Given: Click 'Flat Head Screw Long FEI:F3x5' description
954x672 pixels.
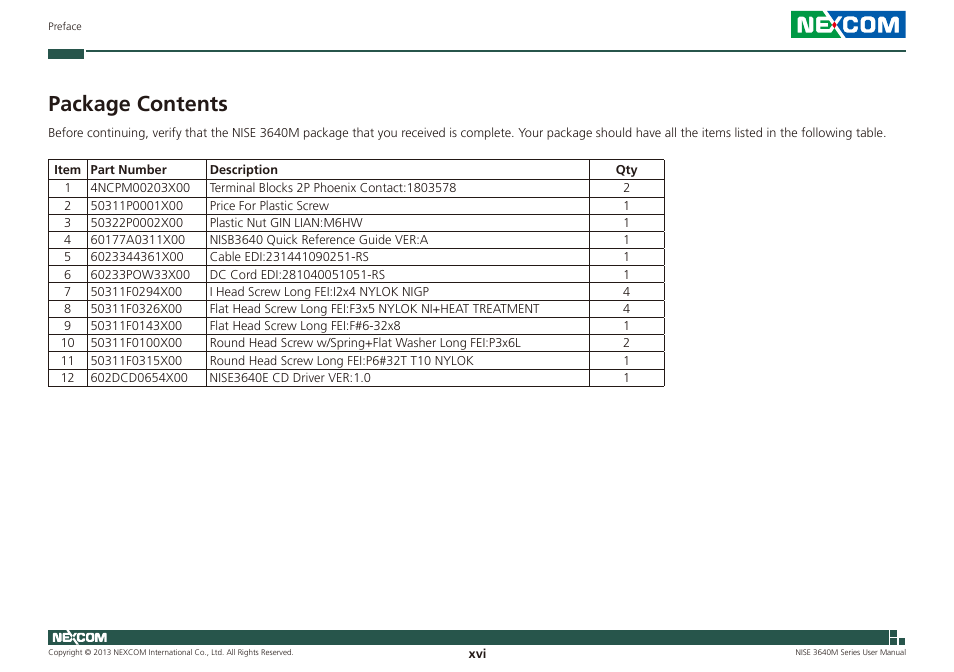Looking at the screenshot, I should point(374,308).
